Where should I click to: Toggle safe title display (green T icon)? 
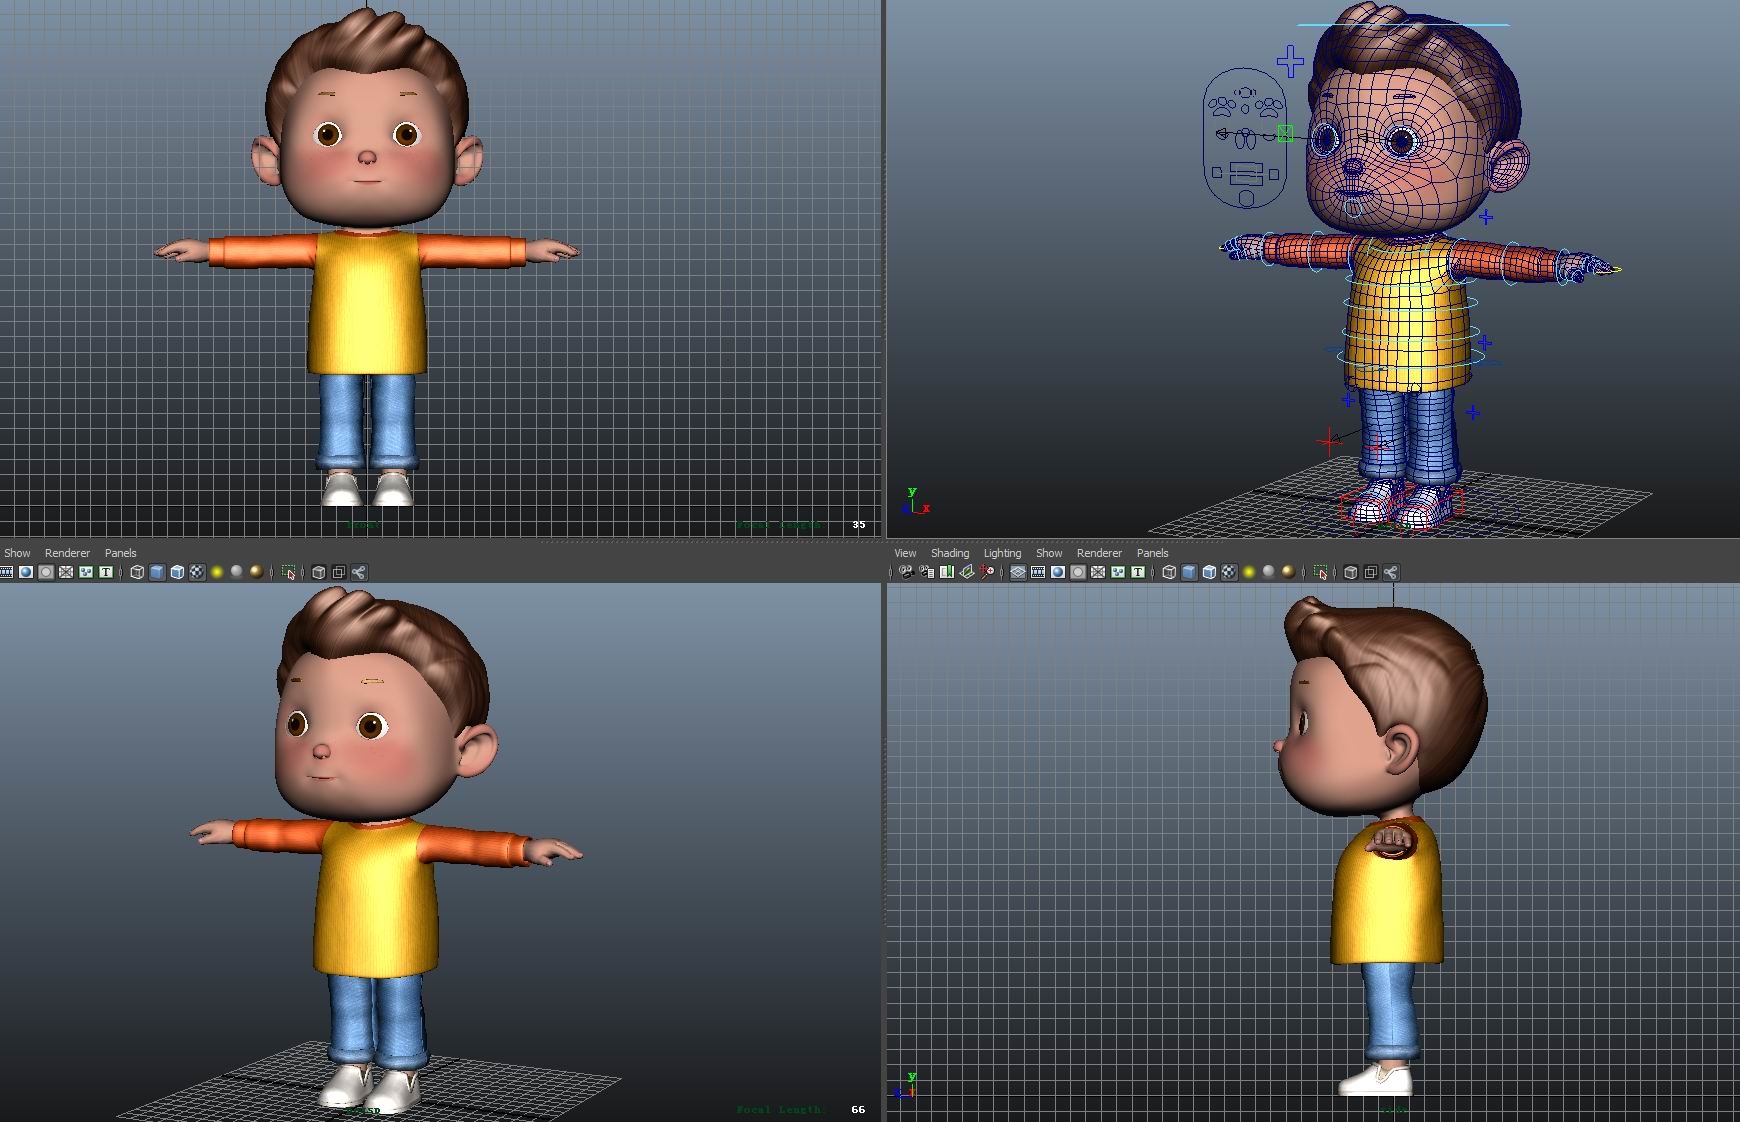point(106,572)
